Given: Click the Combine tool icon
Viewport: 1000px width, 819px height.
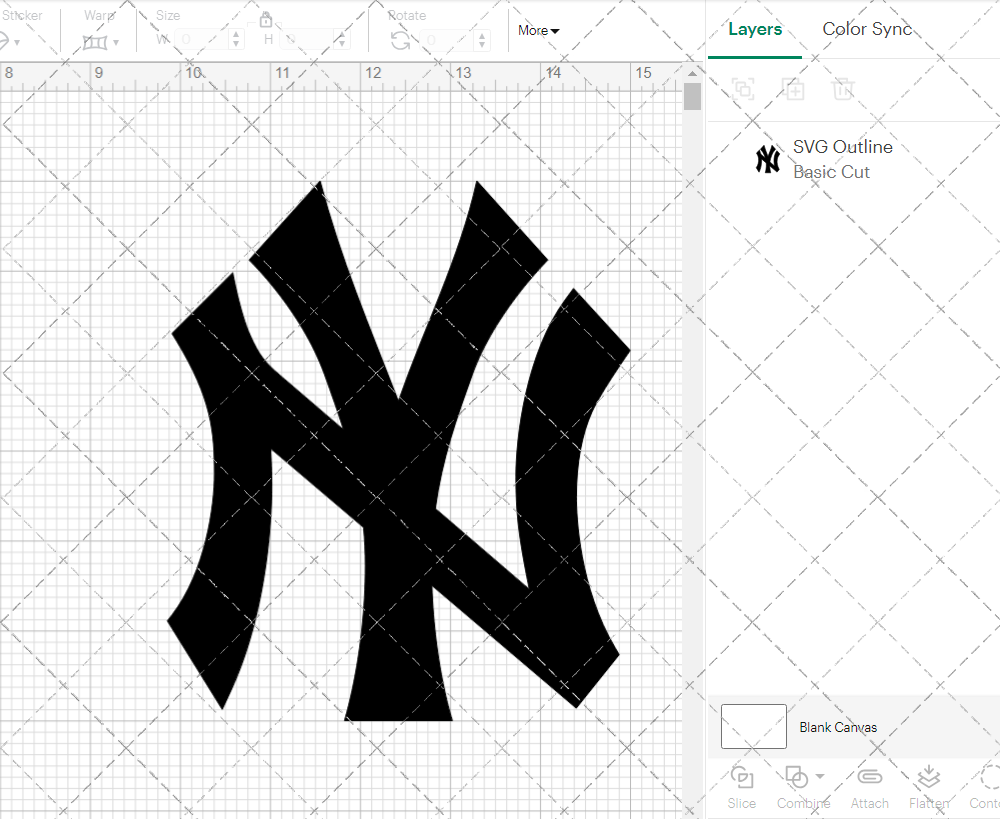Looking at the screenshot, I should pos(797,777).
